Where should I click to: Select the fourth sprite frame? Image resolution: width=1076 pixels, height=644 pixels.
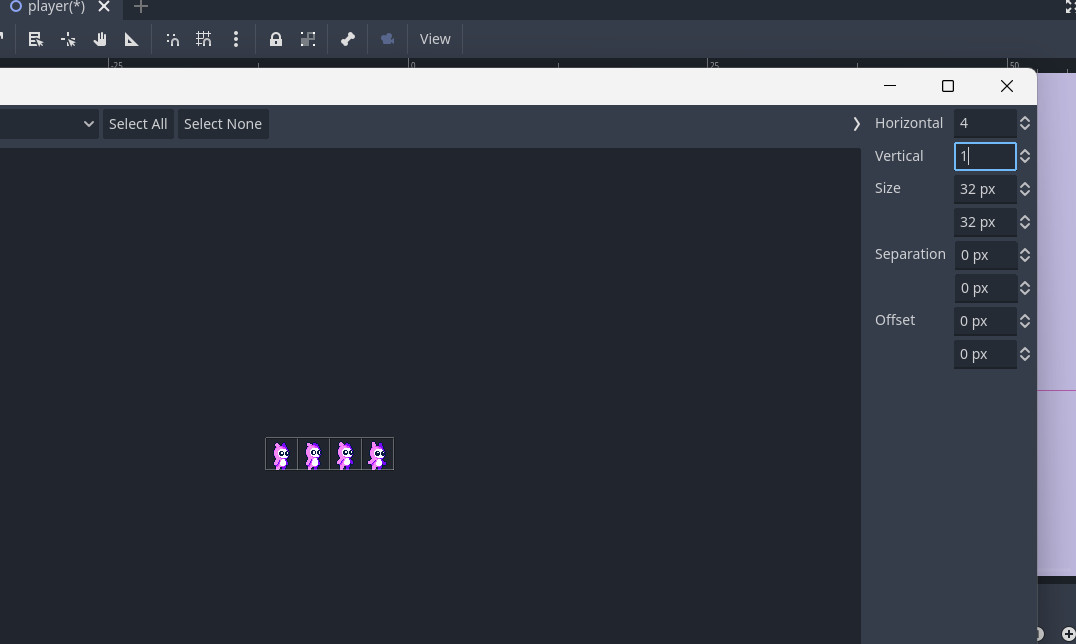378,454
